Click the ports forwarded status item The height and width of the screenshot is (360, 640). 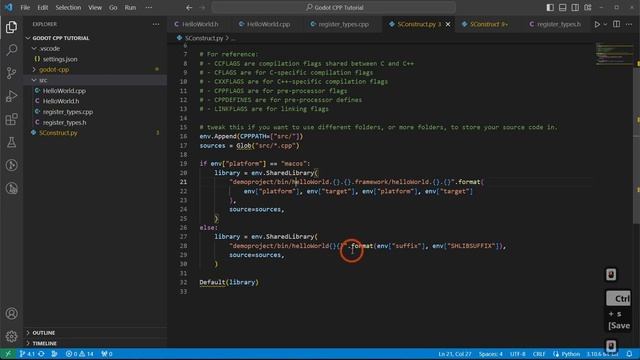(107, 354)
